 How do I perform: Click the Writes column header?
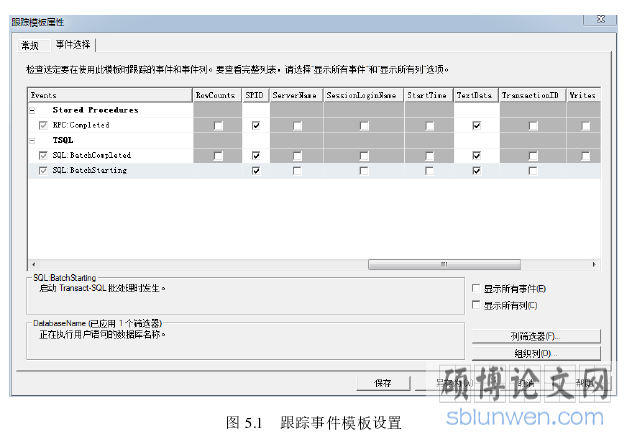(x=584, y=95)
